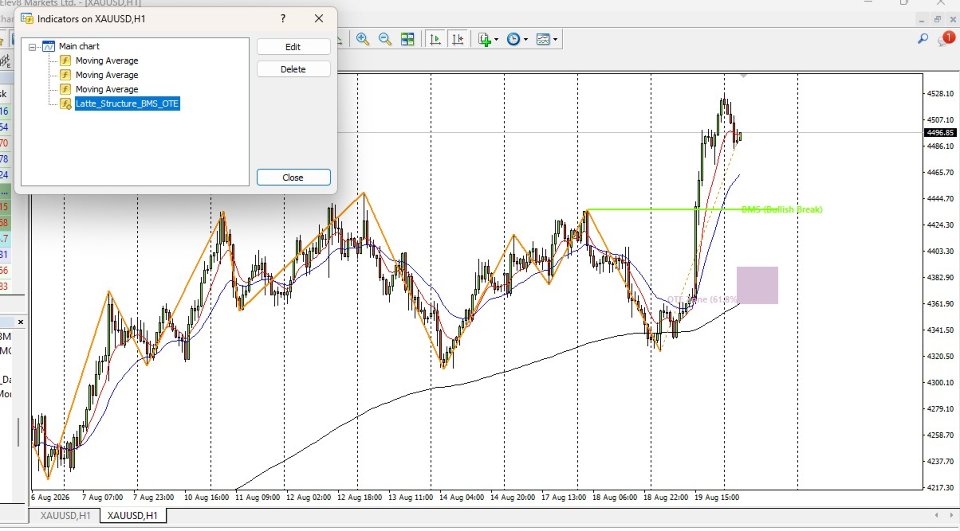
Task: Open the dropdown arrow beside Add Indicators icon
Action: point(496,39)
